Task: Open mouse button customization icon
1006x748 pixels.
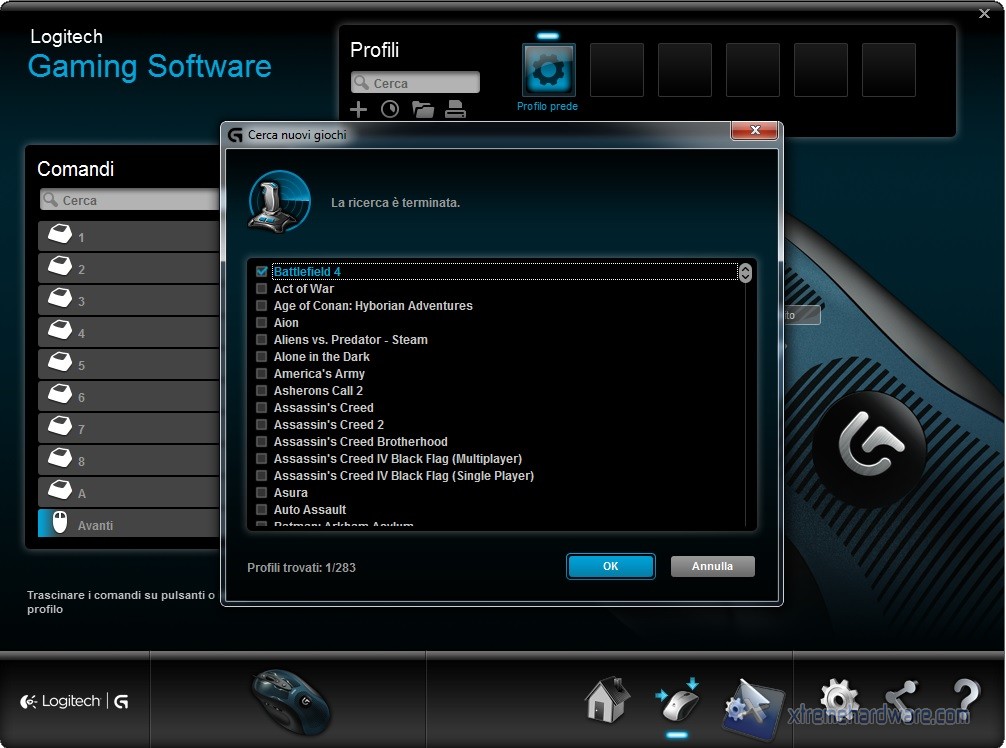Action: coord(677,700)
